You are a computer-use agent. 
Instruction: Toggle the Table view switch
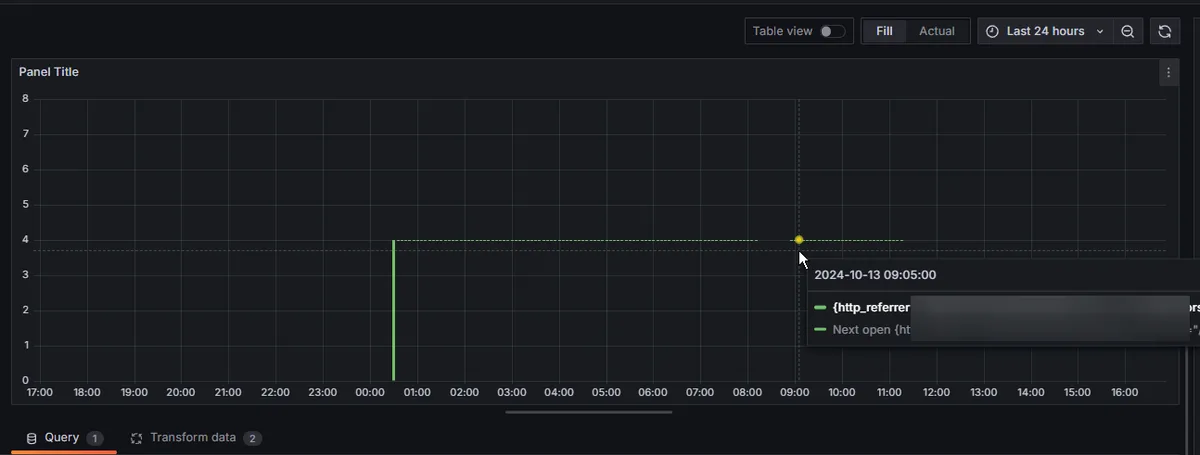pos(832,31)
